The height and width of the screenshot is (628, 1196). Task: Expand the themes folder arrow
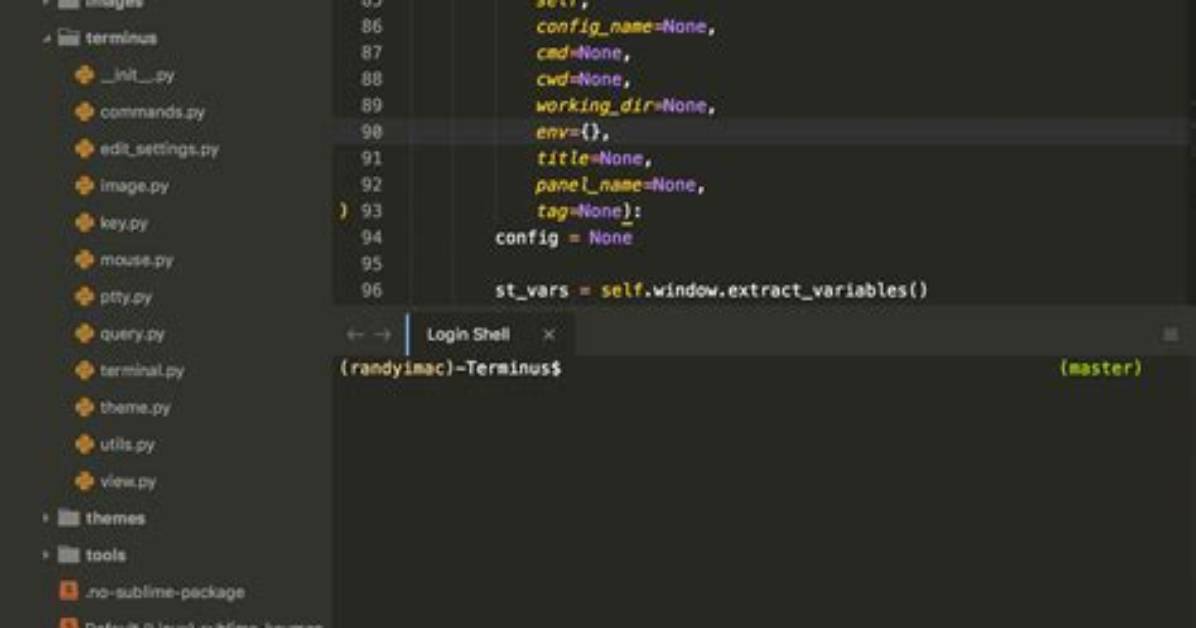point(46,518)
